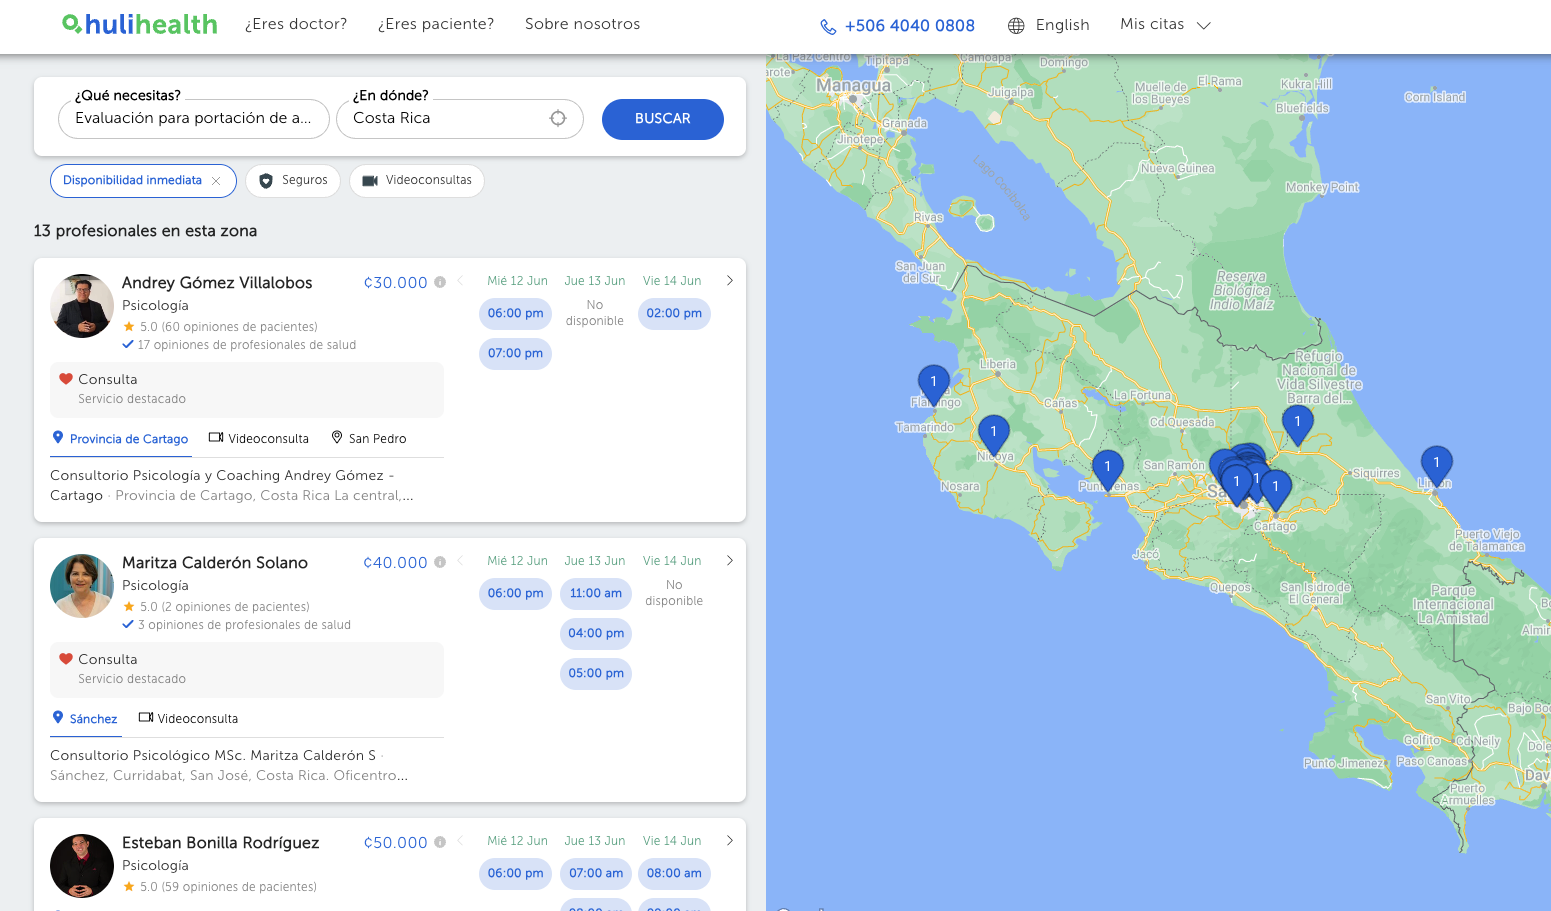Open Andrey Gómez Villalobos name link
Image resolution: width=1551 pixels, height=911 pixels.
[217, 283]
